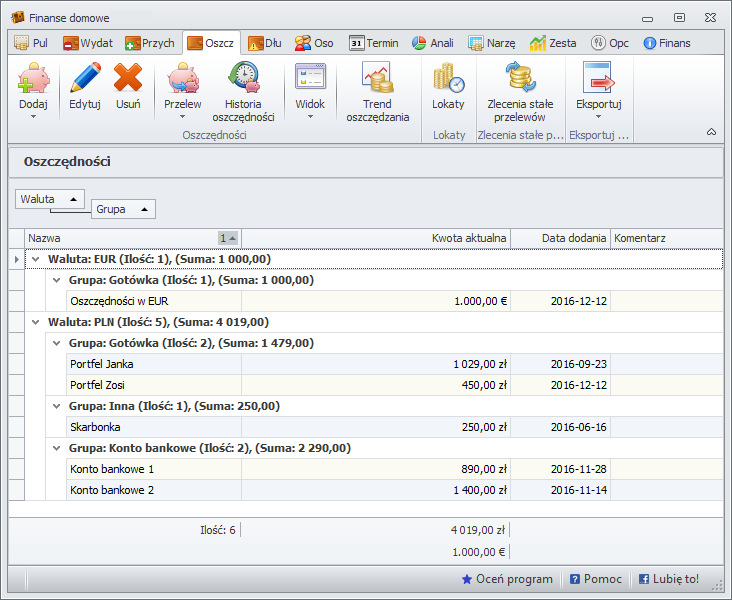Open Zlecenia stałe przelewów
Viewport: 732px width, 600px height.
click(520, 78)
